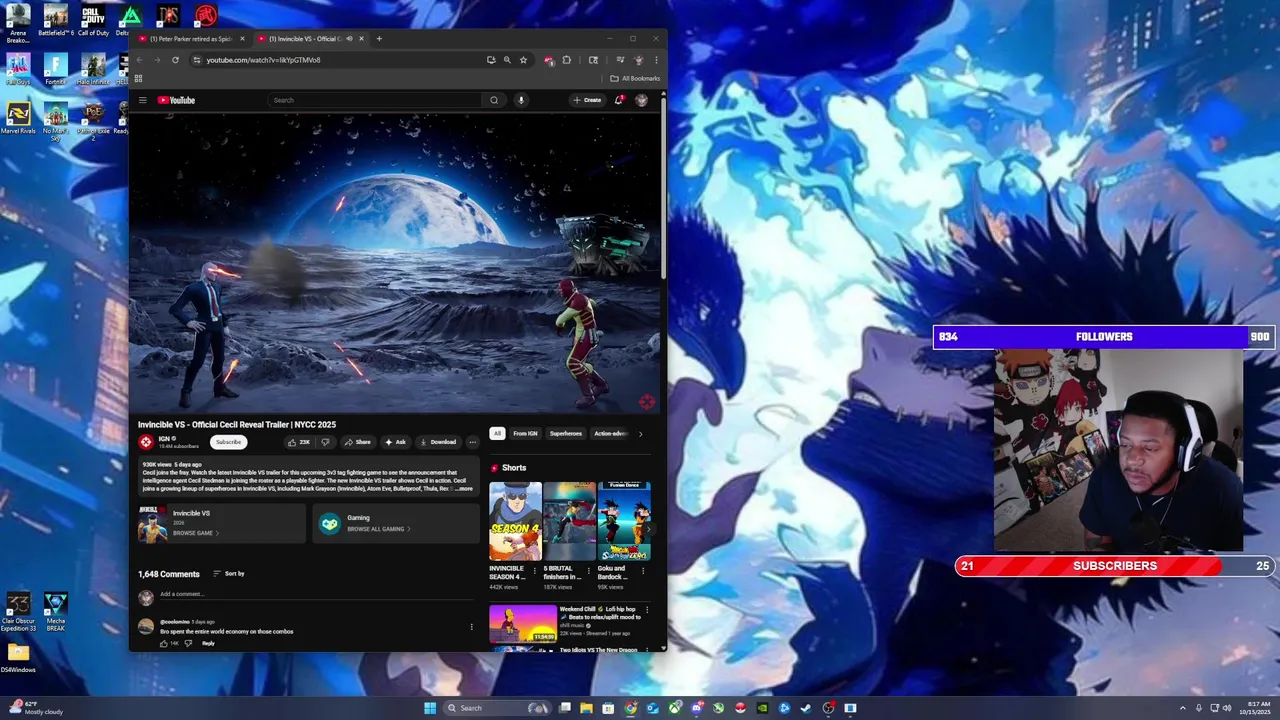
Task: Open the IGN channel avatar
Action: 146,442
